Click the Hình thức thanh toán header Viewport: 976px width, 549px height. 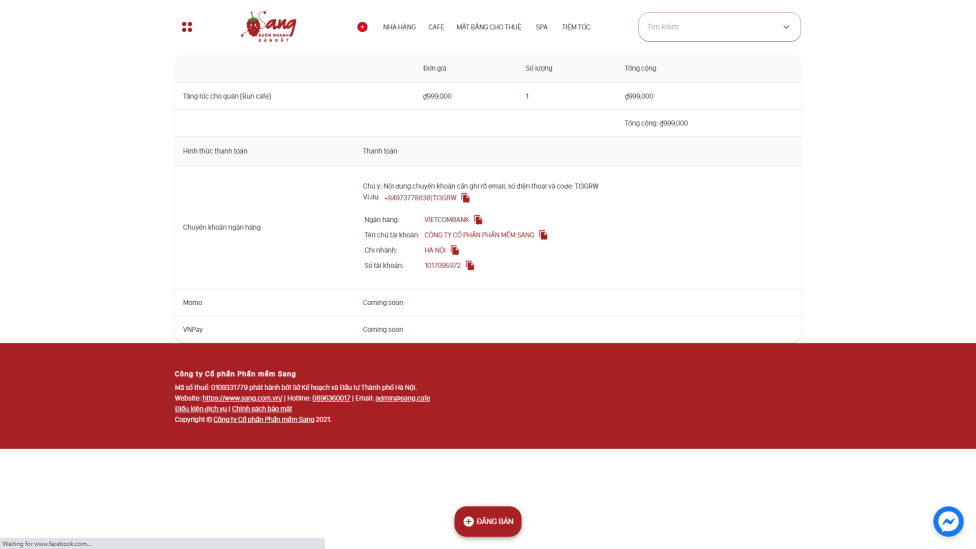[x=215, y=151]
